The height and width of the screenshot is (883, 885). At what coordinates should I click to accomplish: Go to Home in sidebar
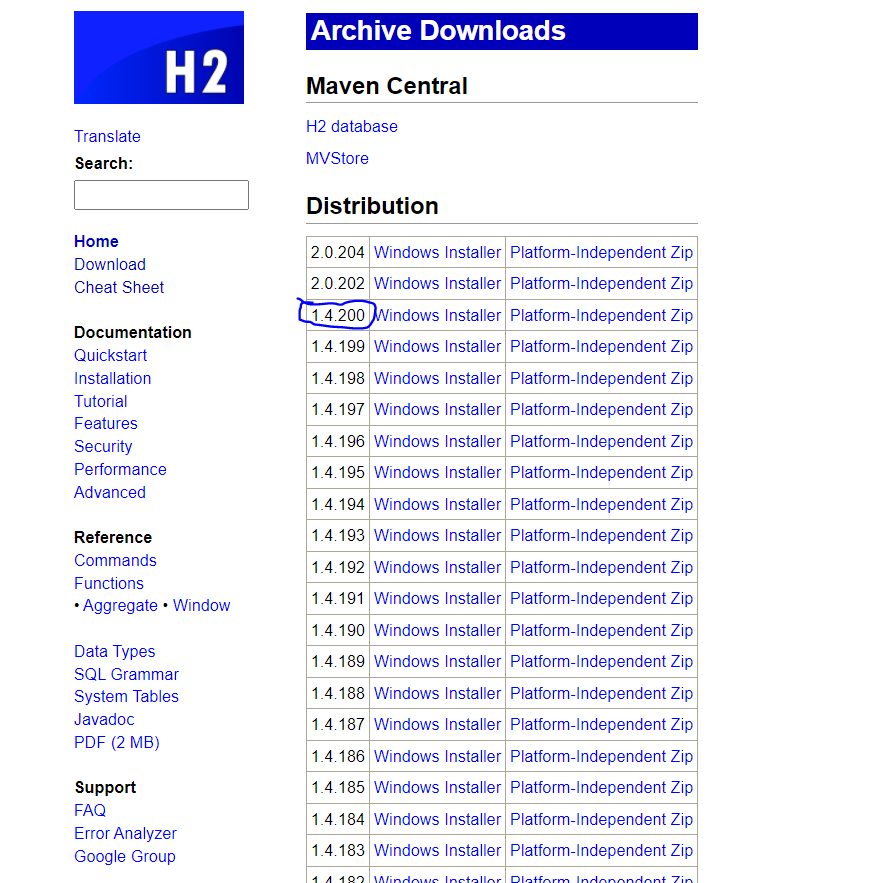97,242
